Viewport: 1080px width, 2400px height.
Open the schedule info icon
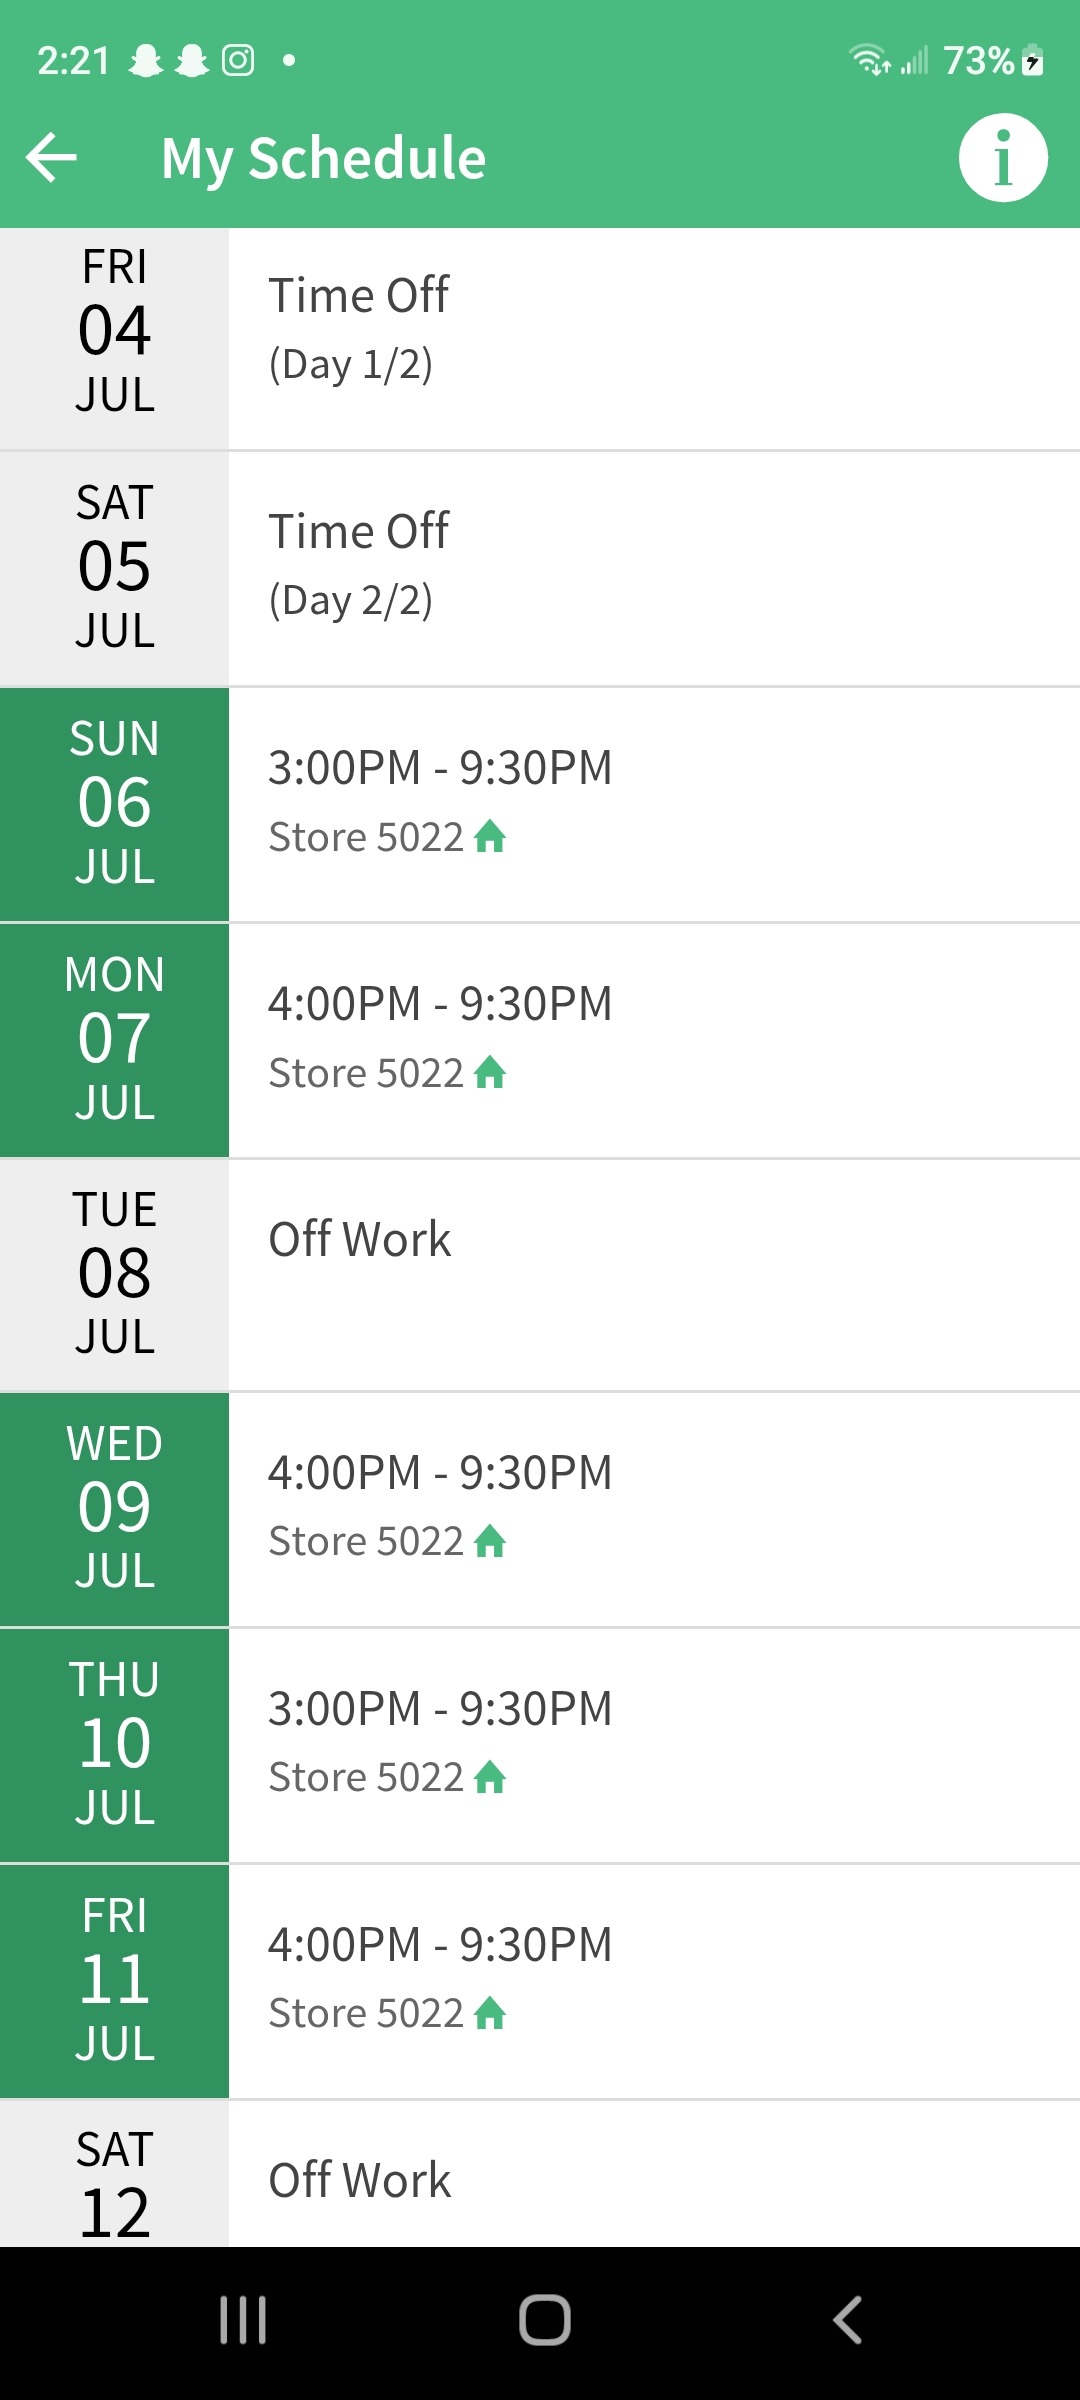coord(1002,158)
